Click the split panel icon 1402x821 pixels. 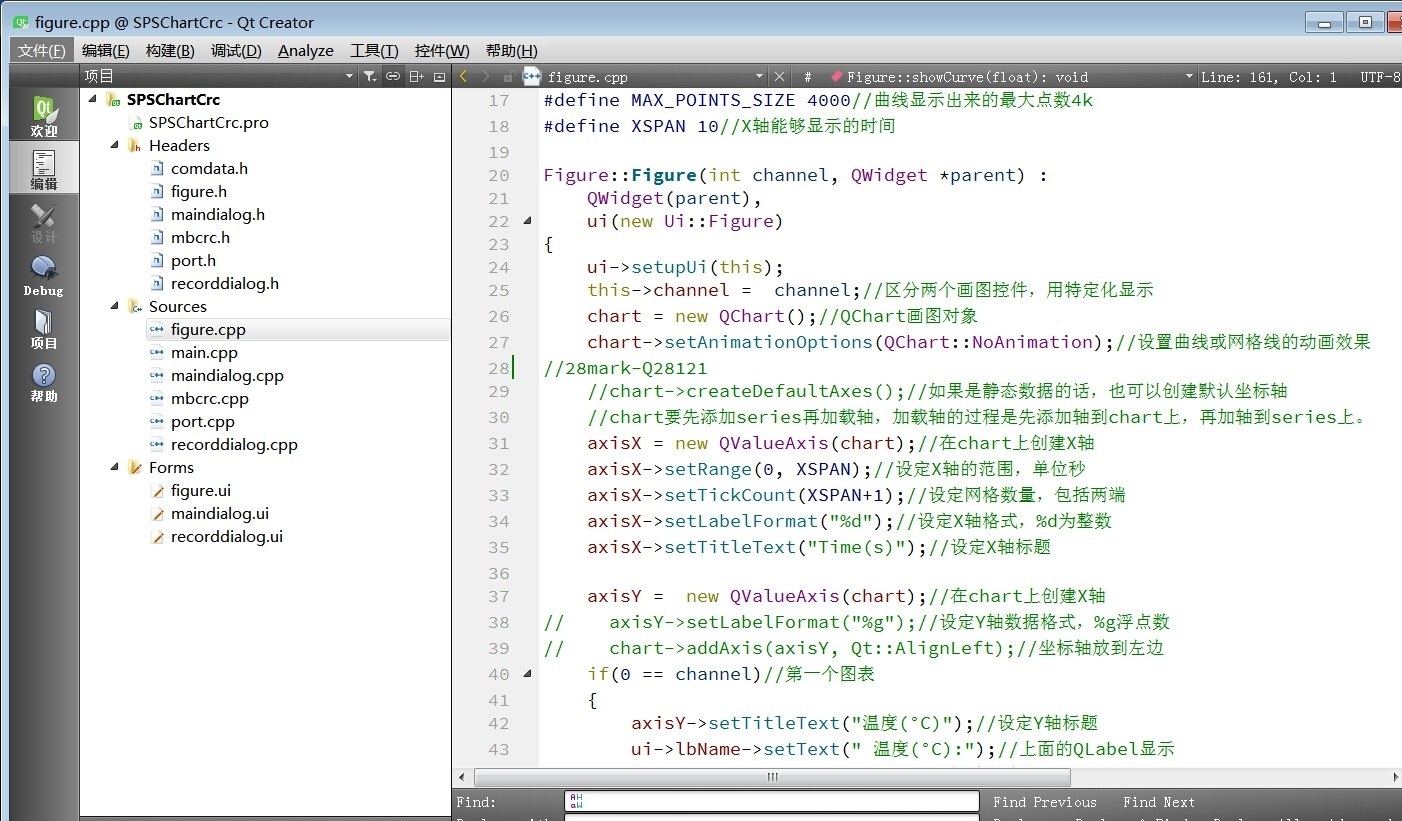click(417, 76)
